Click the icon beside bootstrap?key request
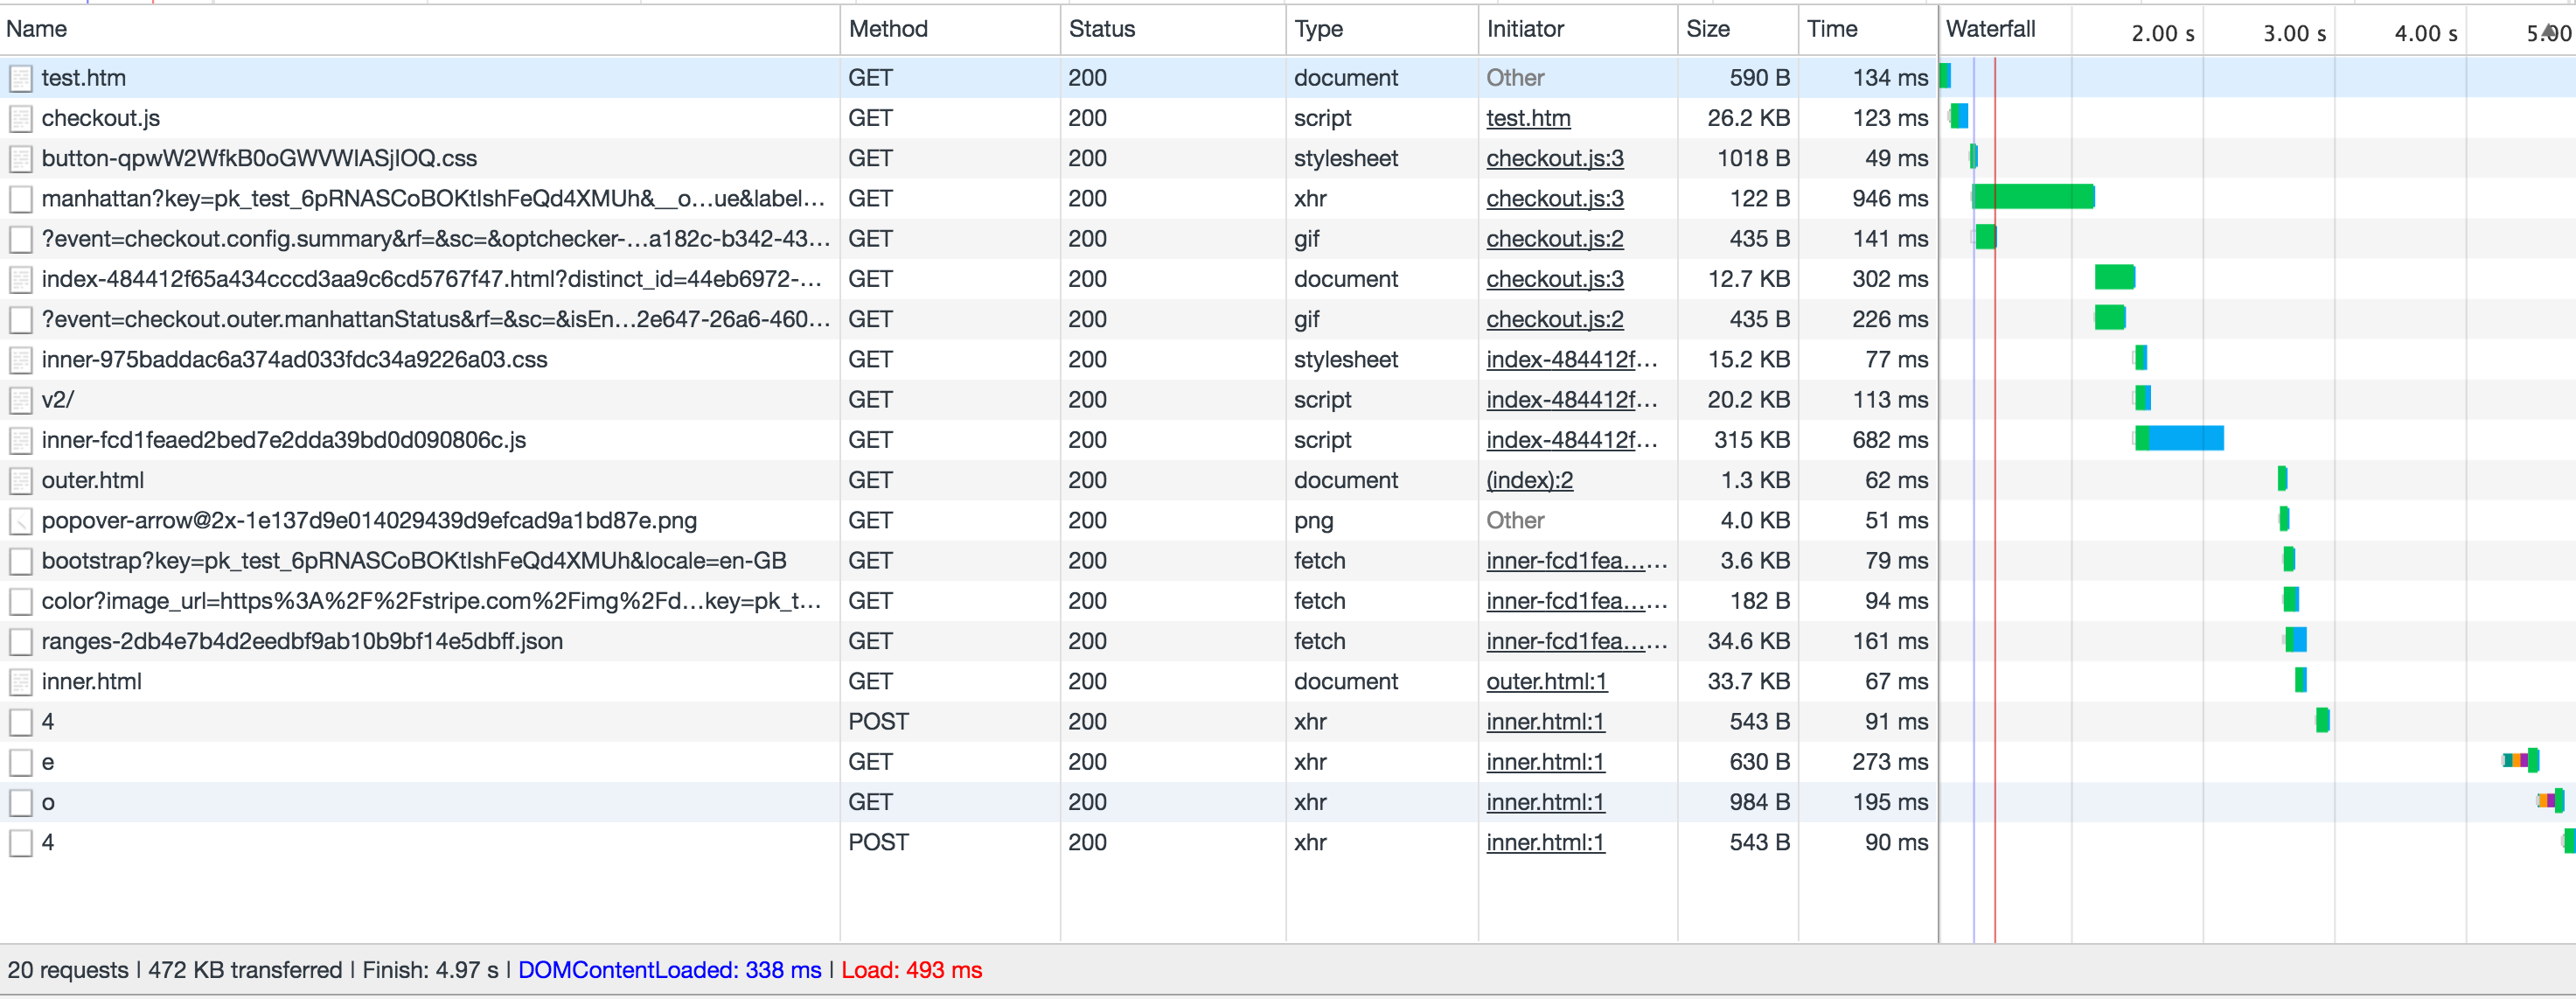Screen dimensions: 2576x999 (20, 561)
